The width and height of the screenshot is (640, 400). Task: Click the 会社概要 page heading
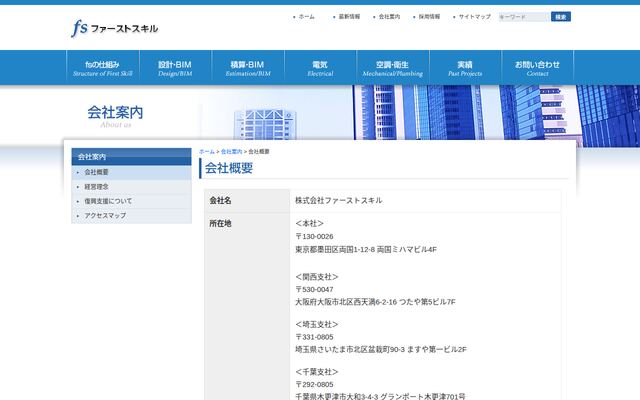point(229,168)
